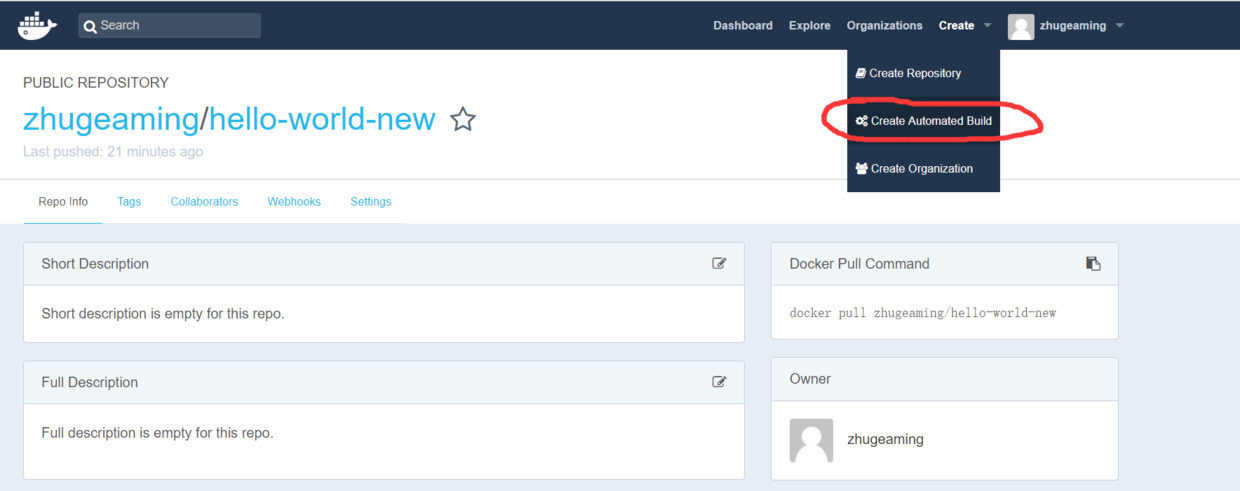Click the gears icon beside Create Automated Build
Image resolution: width=1240 pixels, height=491 pixels.
pyautogui.click(x=862, y=121)
